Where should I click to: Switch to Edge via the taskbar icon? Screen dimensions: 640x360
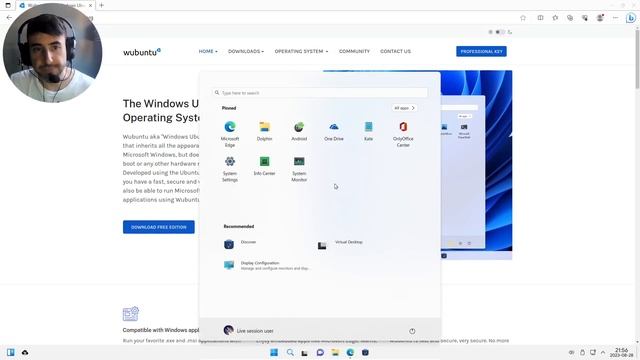tap(350, 352)
